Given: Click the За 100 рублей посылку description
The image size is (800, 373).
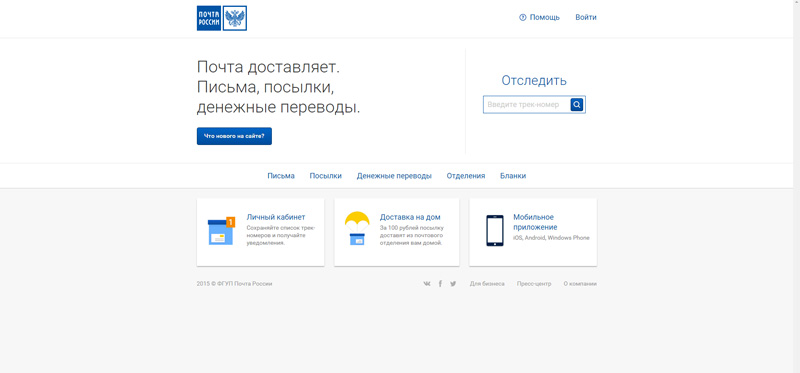Looking at the screenshot, I should tap(411, 235).
